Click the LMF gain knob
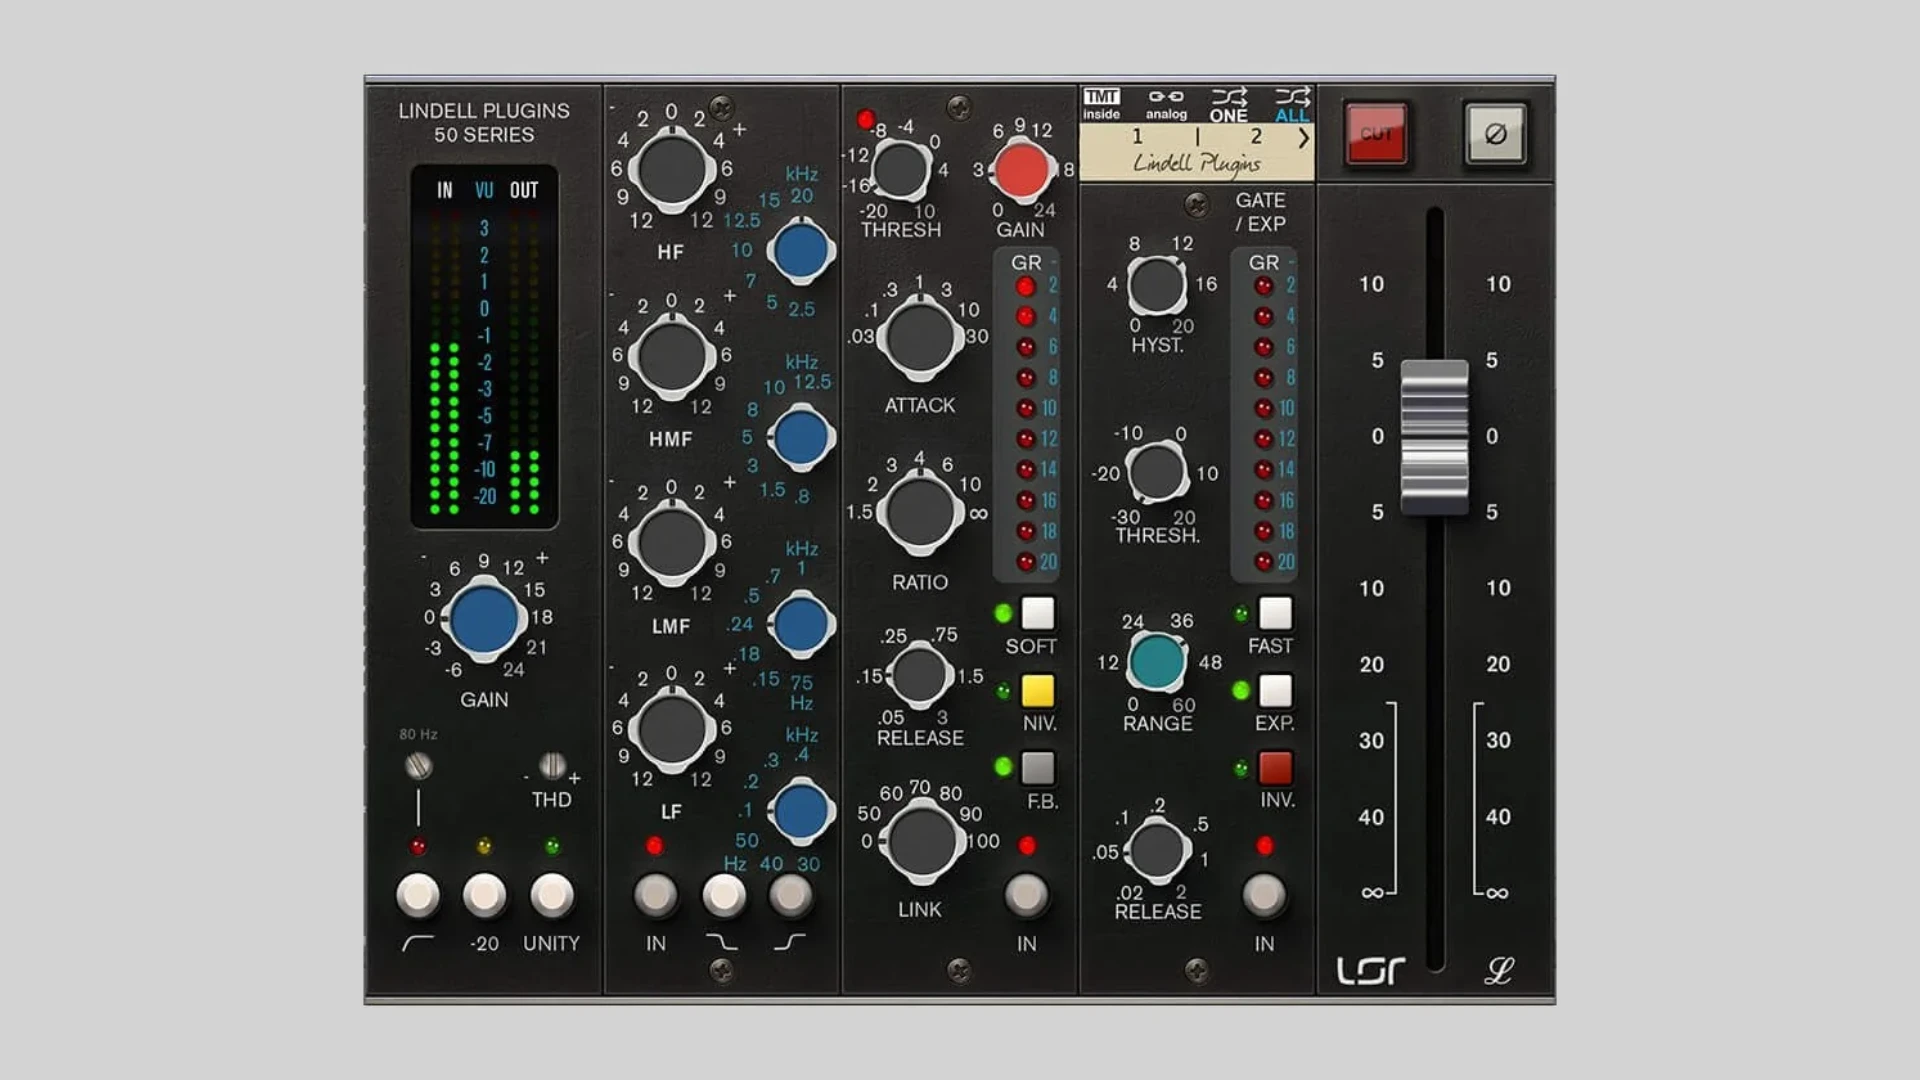 point(671,543)
